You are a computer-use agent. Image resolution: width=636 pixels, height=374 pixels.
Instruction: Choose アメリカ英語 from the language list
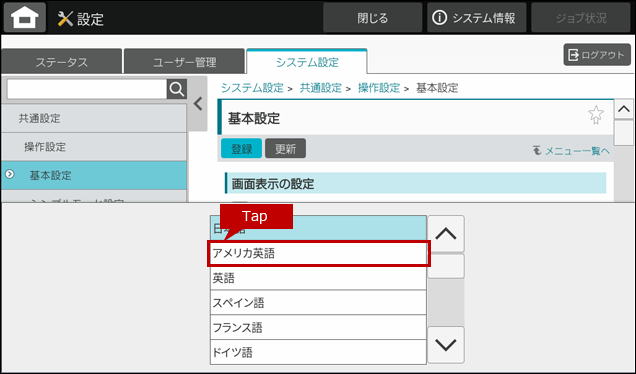point(318,254)
